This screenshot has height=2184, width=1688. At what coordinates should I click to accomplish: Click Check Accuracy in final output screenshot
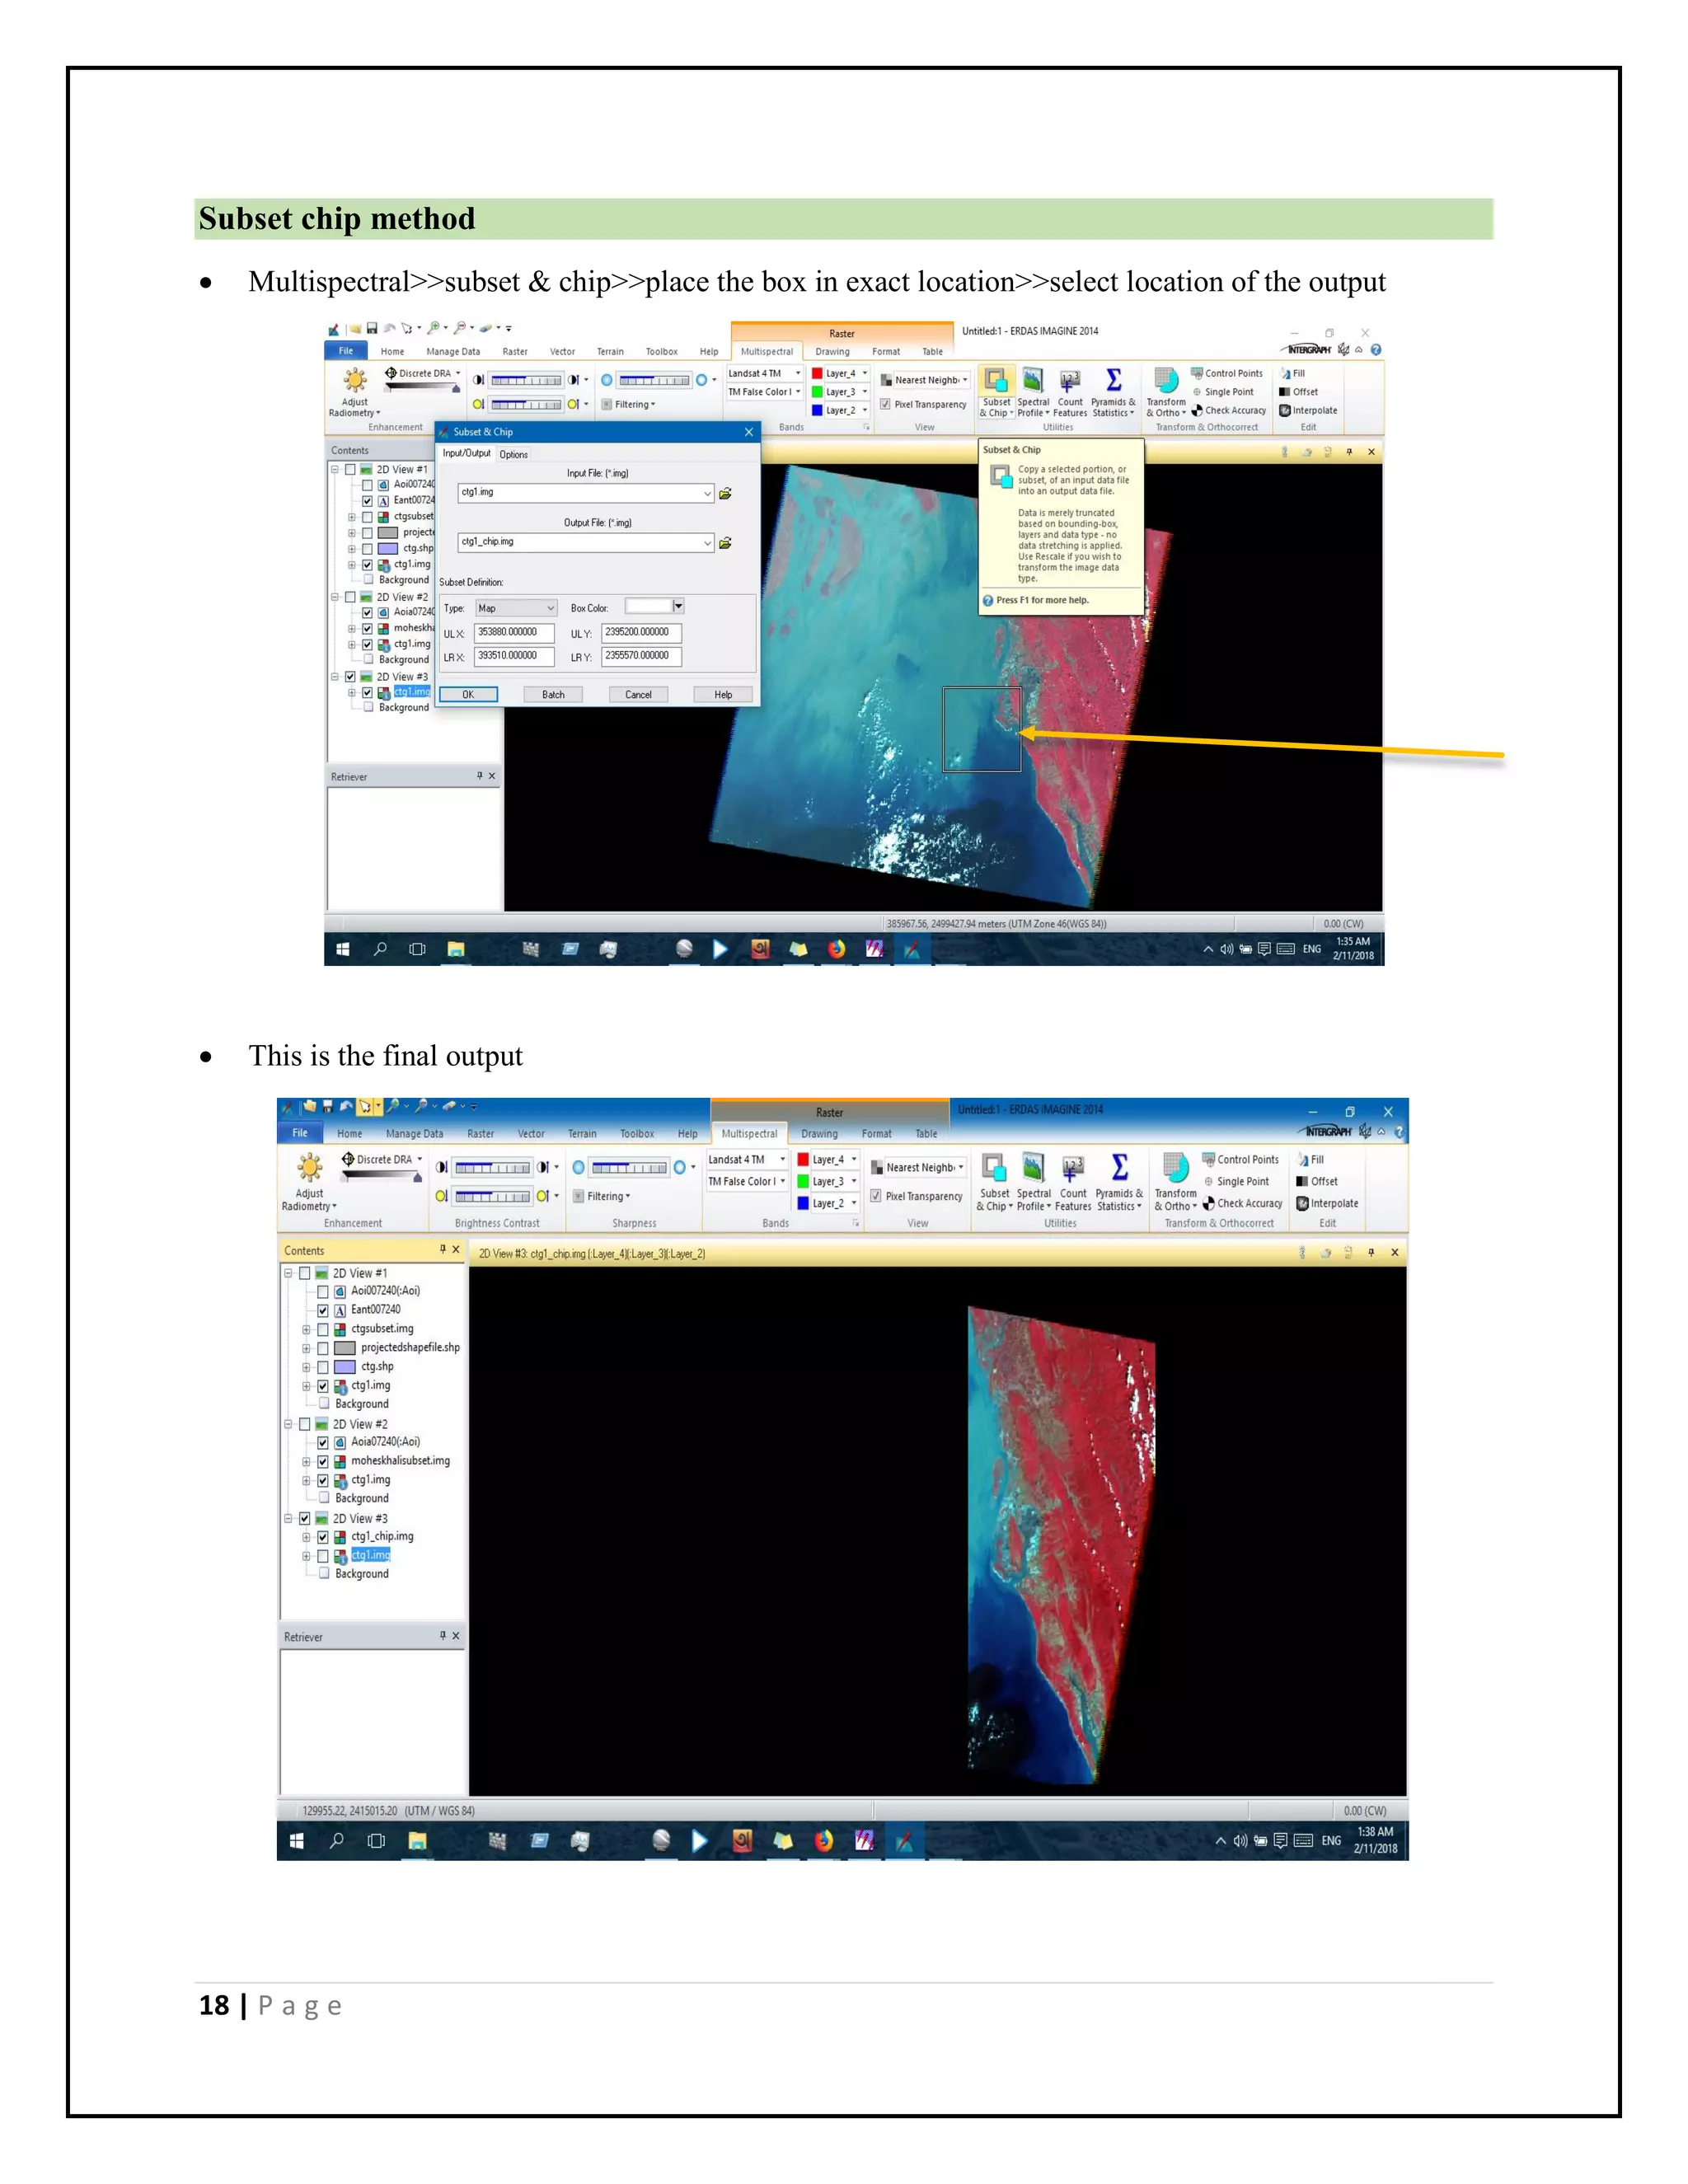point(1242,1203)
